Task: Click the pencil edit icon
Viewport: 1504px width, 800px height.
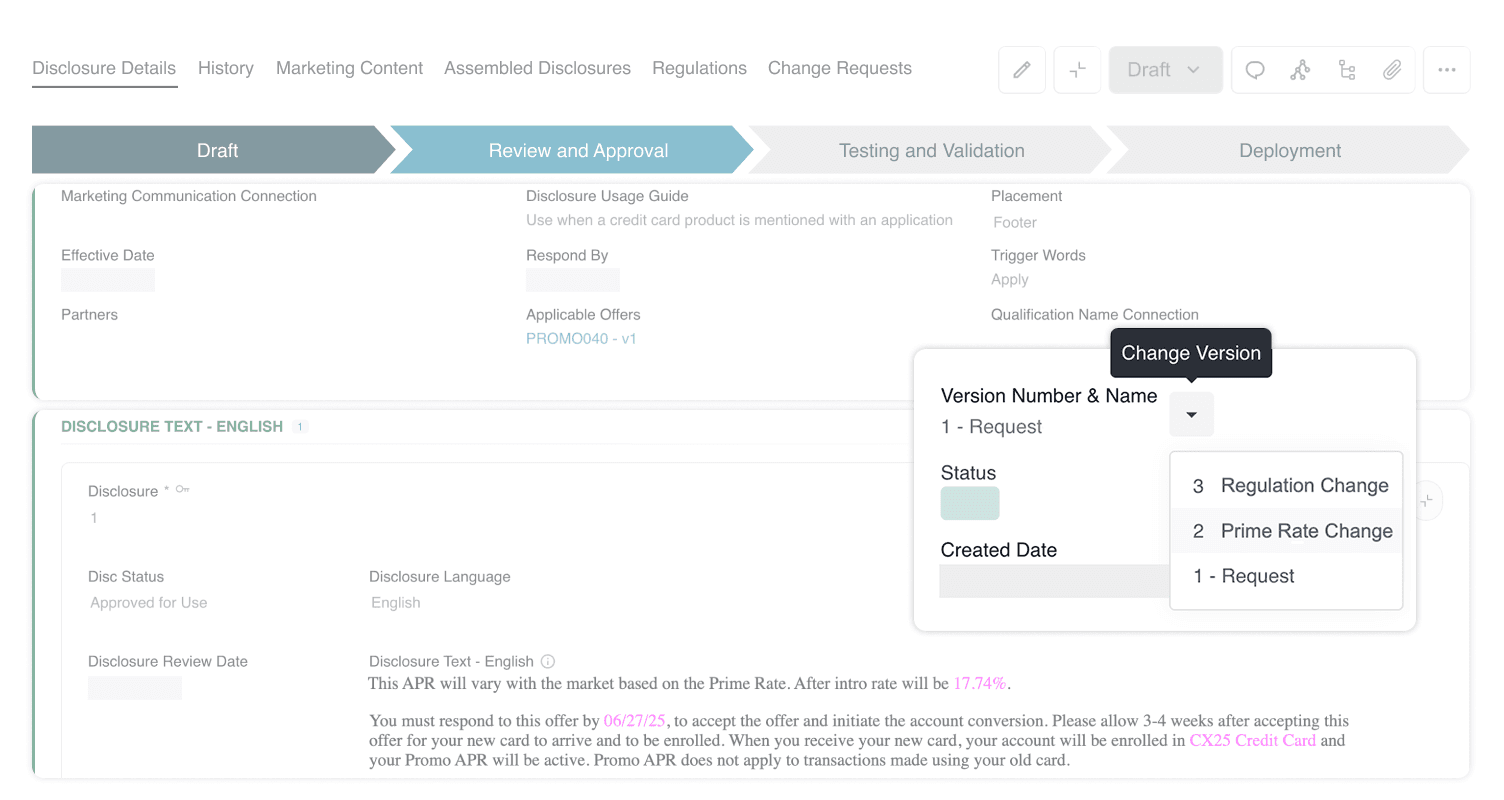Action: click(x=1021, y=69)
